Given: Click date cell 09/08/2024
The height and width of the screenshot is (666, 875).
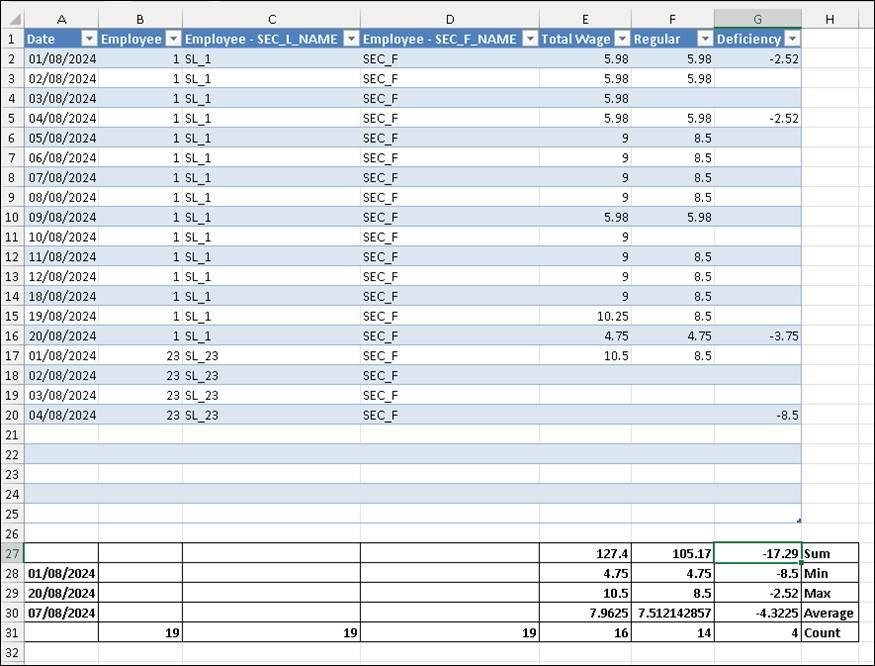Looking at the screenshot, I should pyautogui.click(x=61, y=217).
